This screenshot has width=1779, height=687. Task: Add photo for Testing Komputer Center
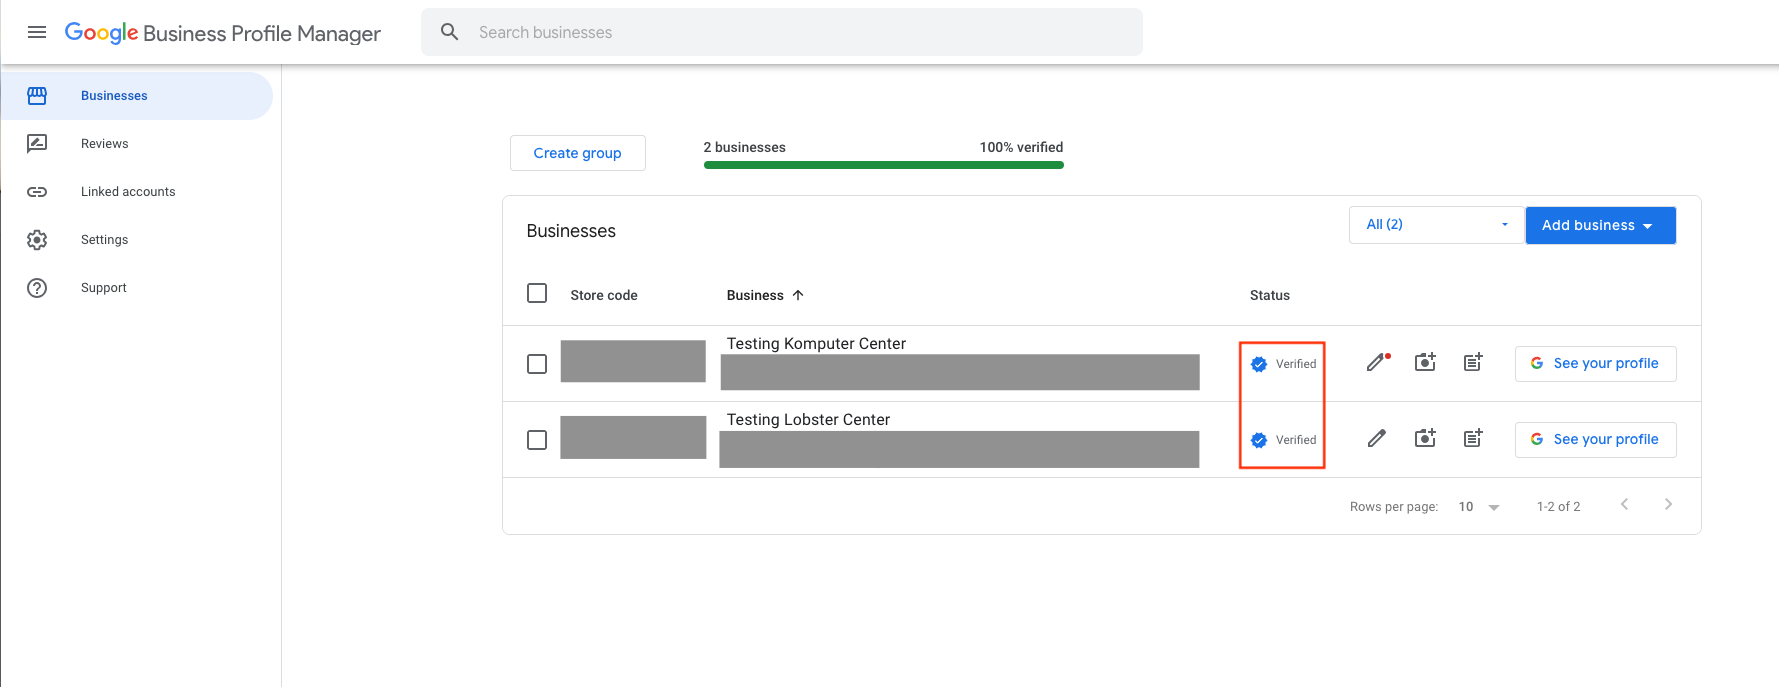tap(1425, 362)
